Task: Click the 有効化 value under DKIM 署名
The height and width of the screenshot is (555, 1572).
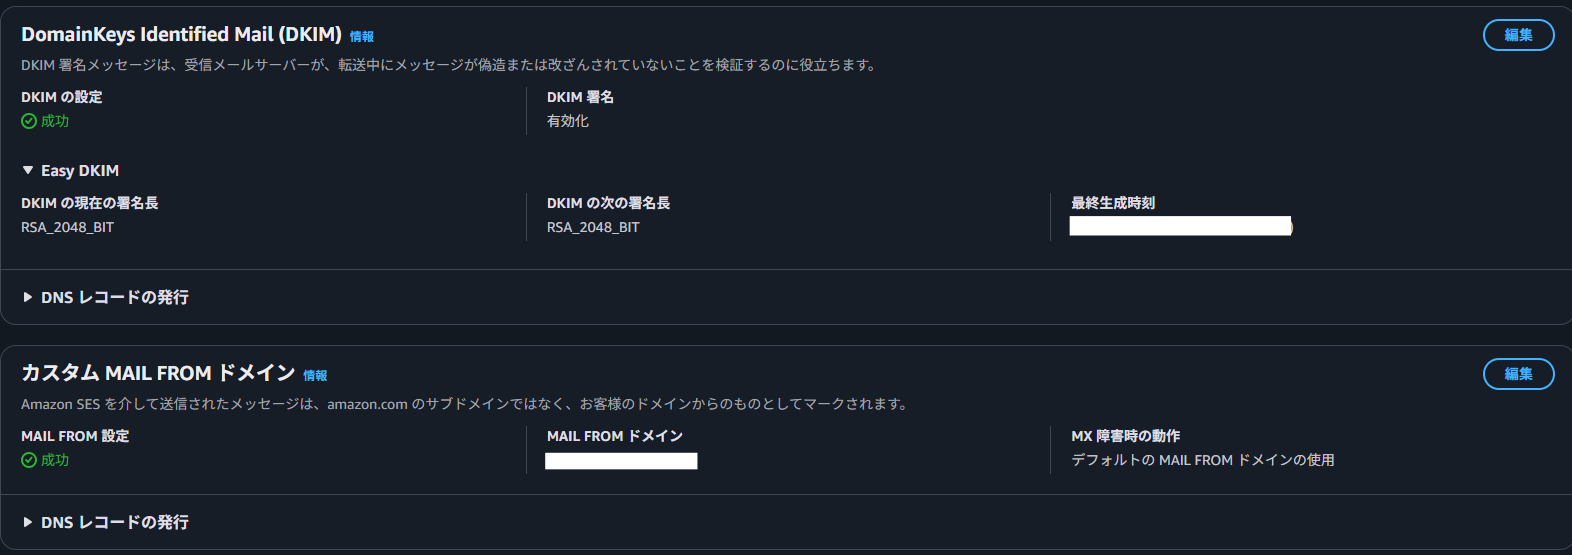Action: (567, 121)
